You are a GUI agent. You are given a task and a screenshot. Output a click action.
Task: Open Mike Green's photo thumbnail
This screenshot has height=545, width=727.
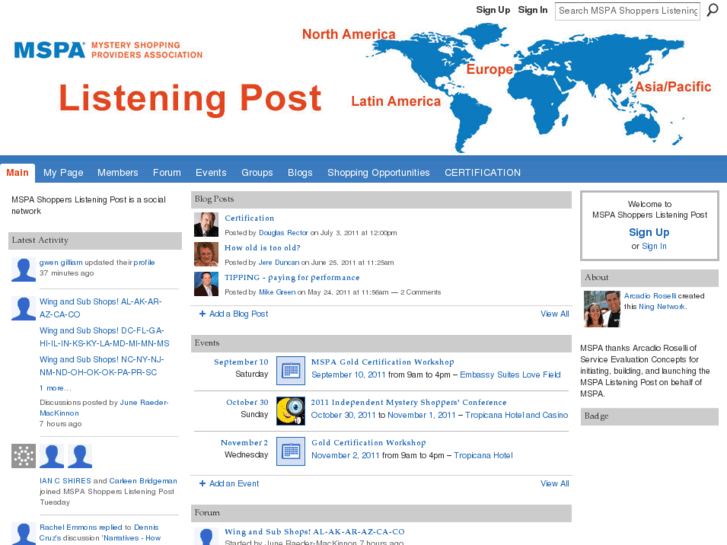pyautogui.click(x=206, y=284)
